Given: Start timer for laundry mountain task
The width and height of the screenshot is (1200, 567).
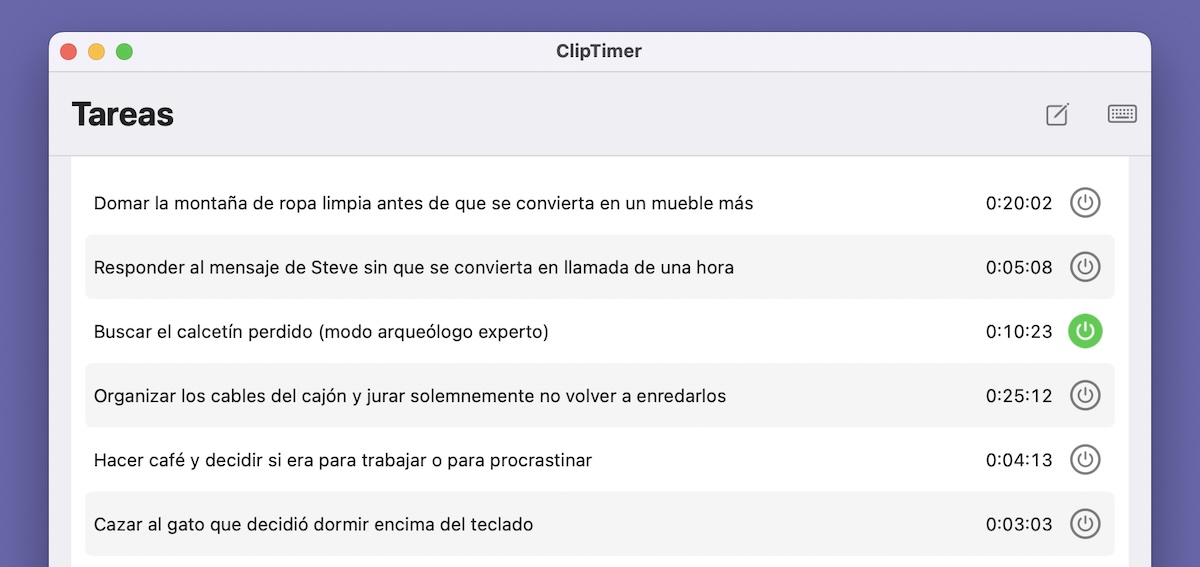Looking at the screenshot, I should [1085, 203].
